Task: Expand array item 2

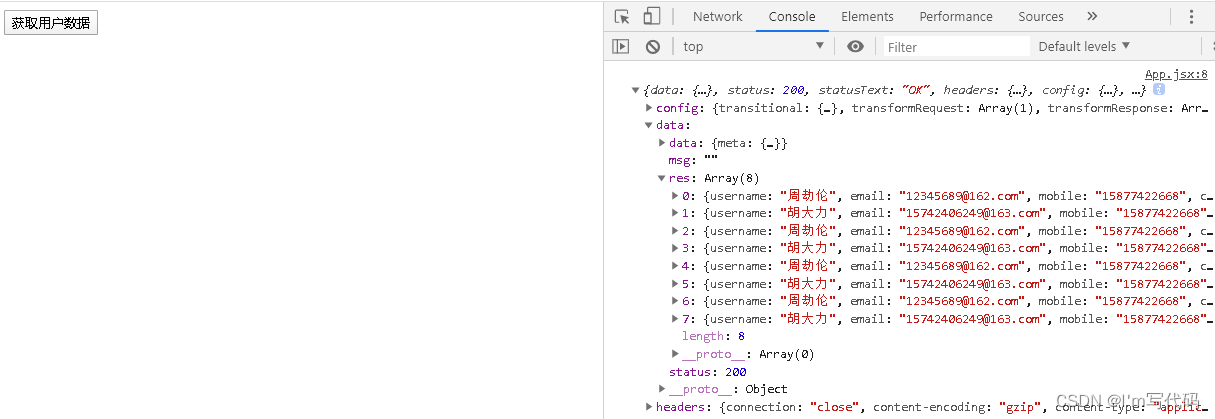Action: click(675, 231)
